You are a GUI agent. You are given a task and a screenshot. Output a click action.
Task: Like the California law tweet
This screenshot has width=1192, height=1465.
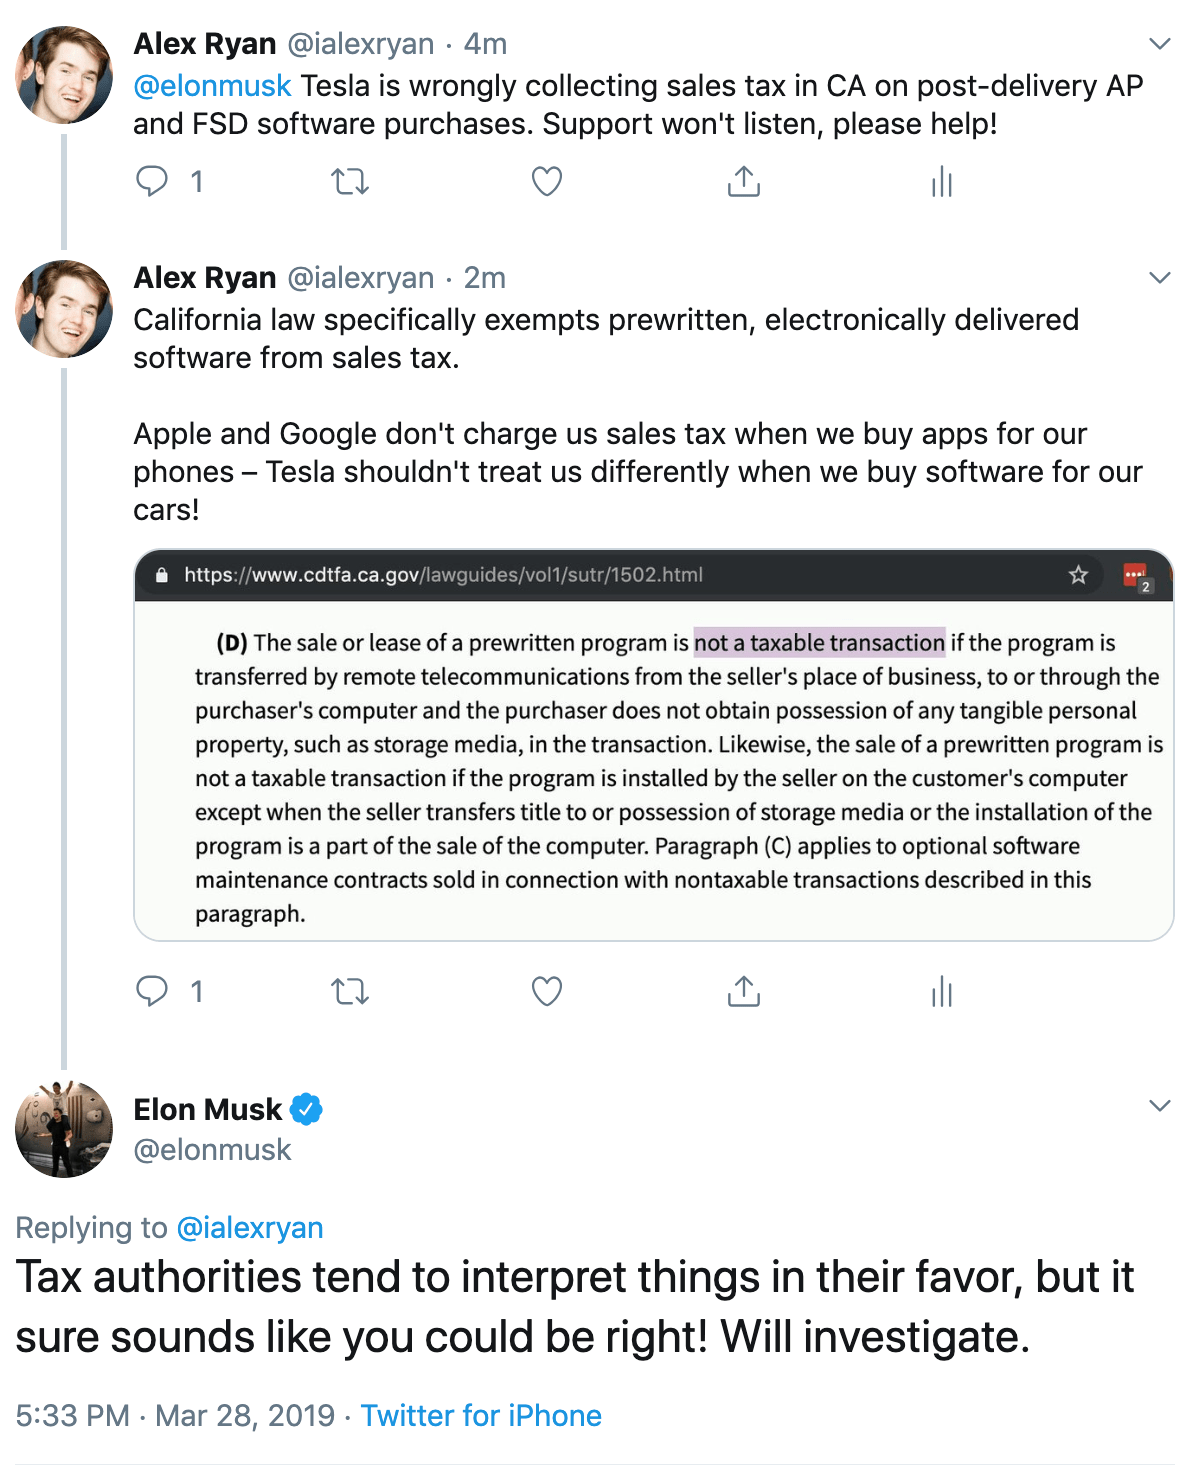point(546,991)
